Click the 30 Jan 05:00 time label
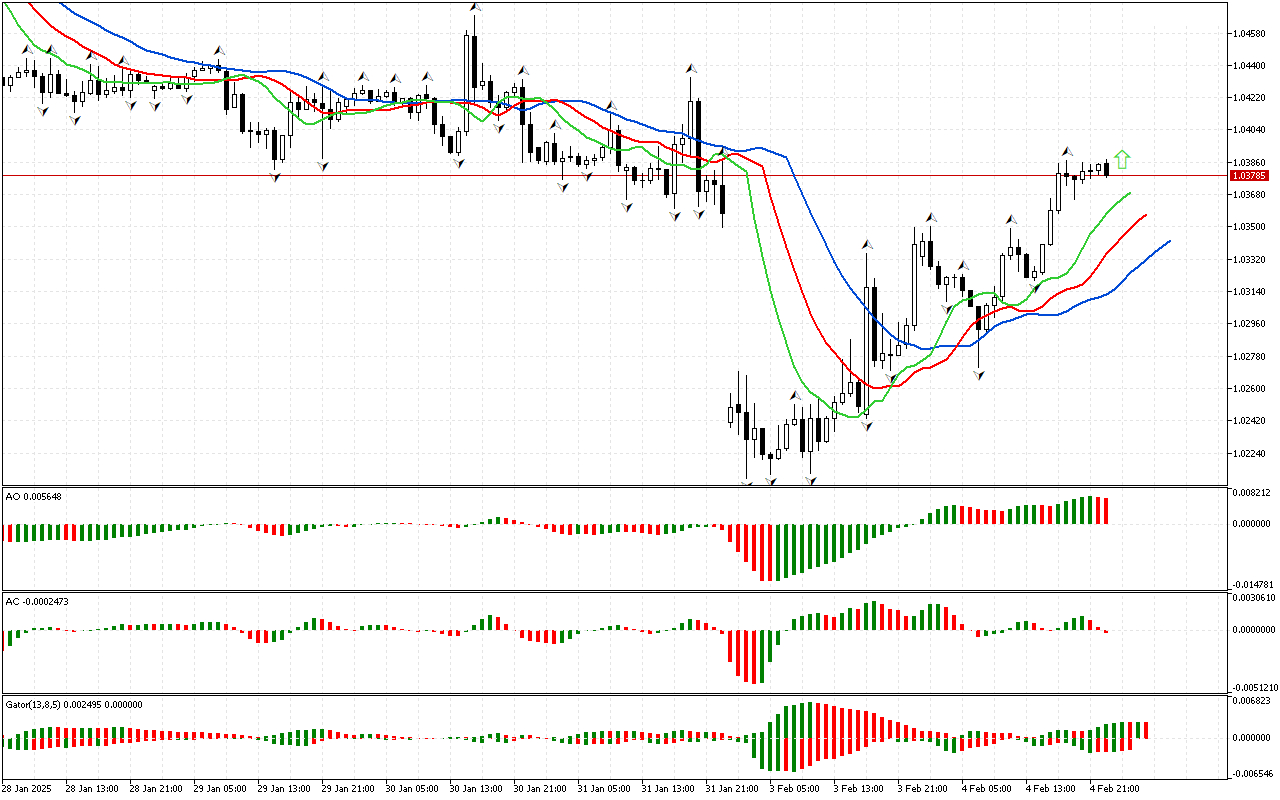This screenshot has height=800, width=1280. click(x=410, y=789)
